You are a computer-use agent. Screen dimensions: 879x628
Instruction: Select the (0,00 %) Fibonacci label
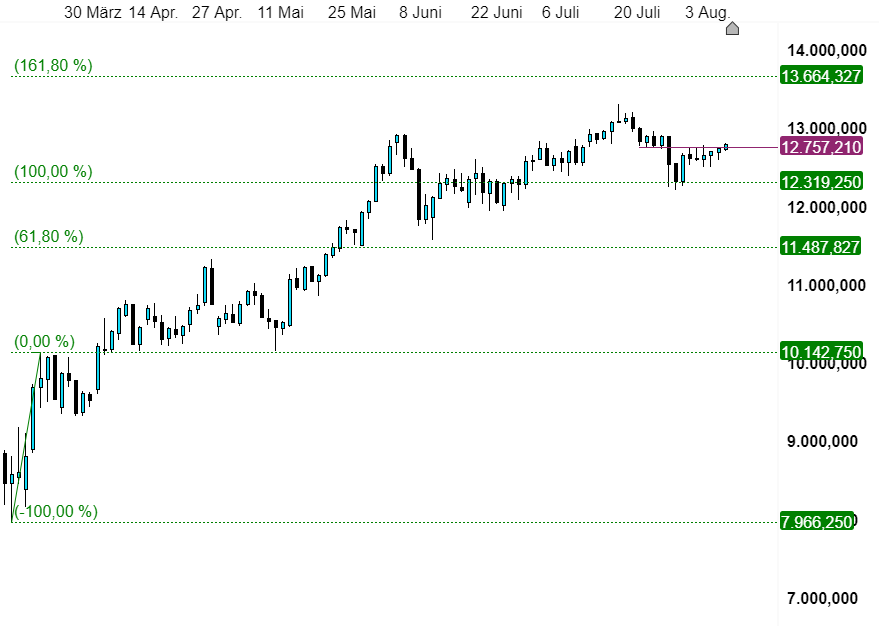tap(44, 341)
